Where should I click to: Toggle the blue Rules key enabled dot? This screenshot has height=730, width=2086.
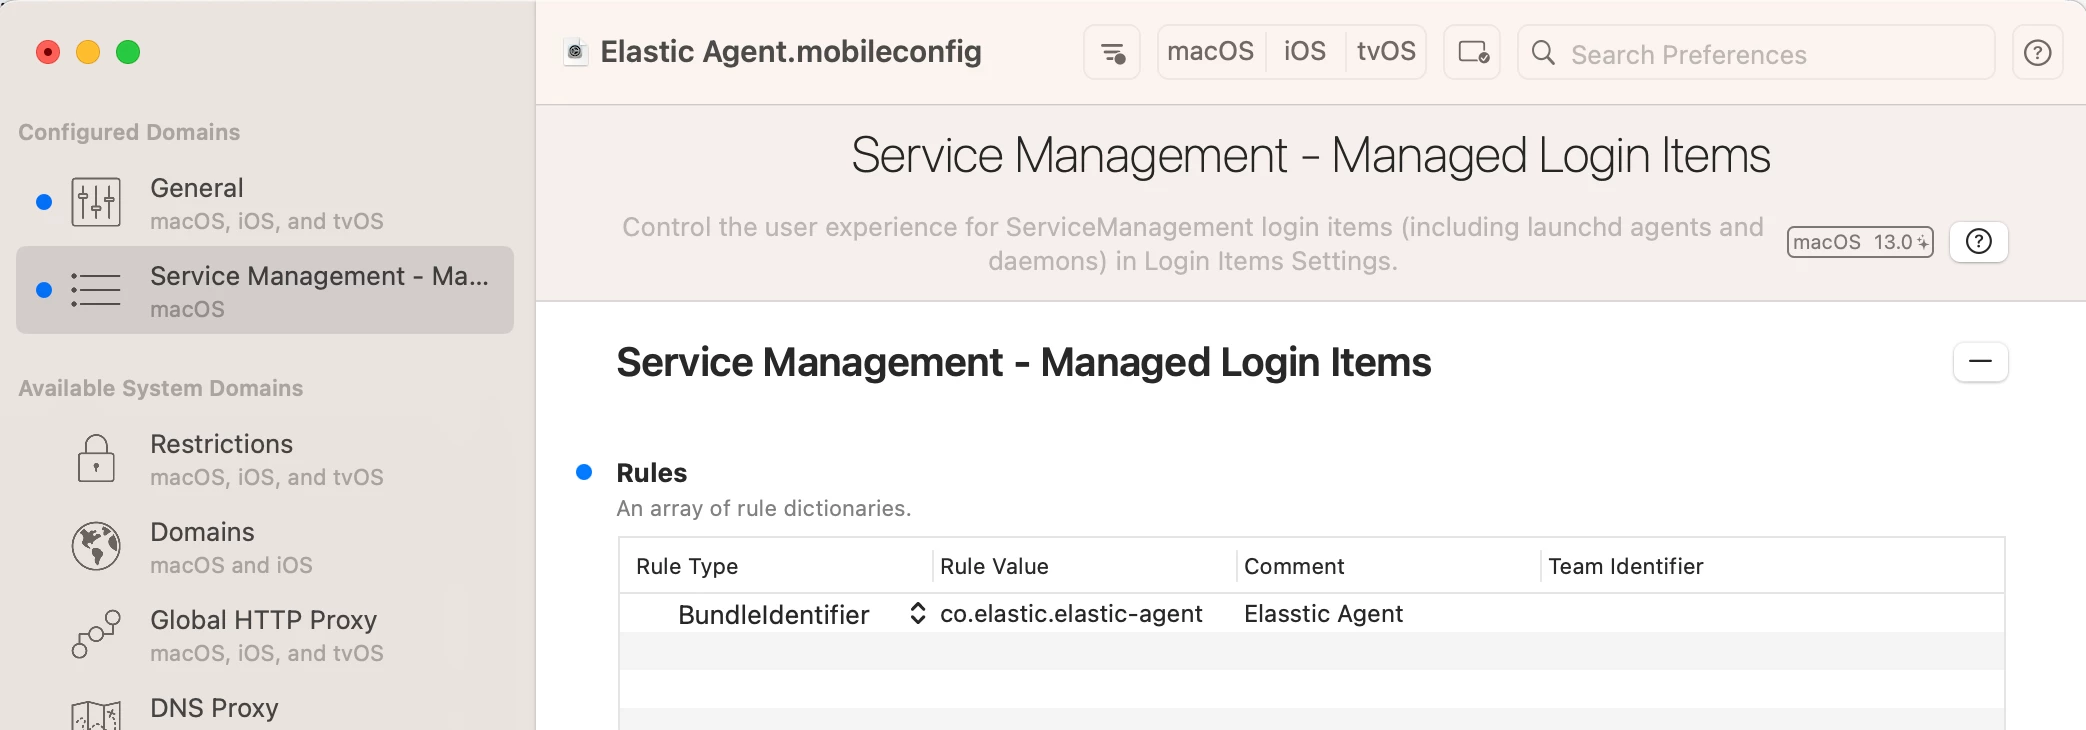click(x=584, y=472)
